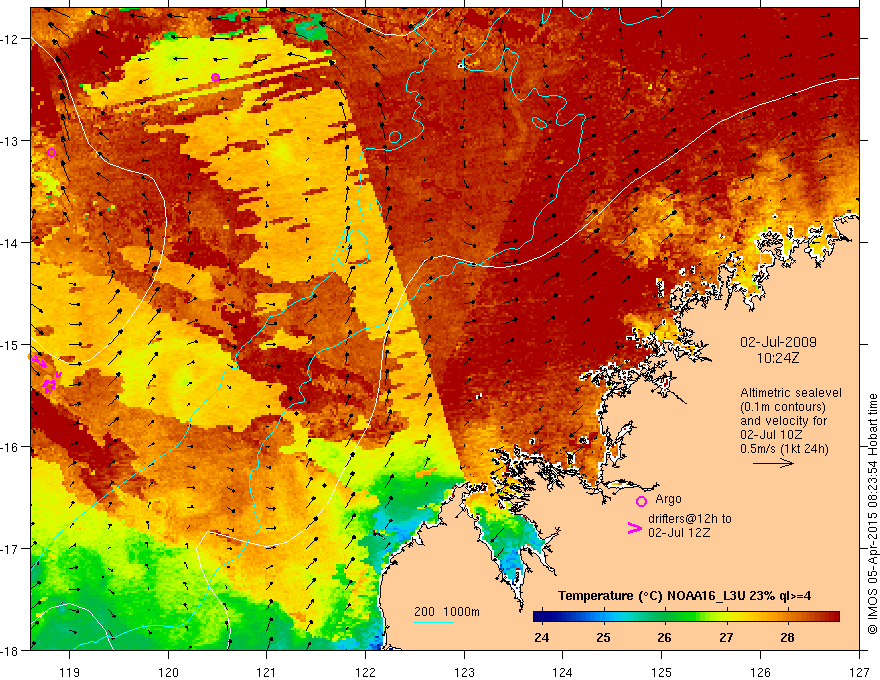The image size is (880, 680).
Task: Click the 'Argo' legend label
Action: point(668,499)
